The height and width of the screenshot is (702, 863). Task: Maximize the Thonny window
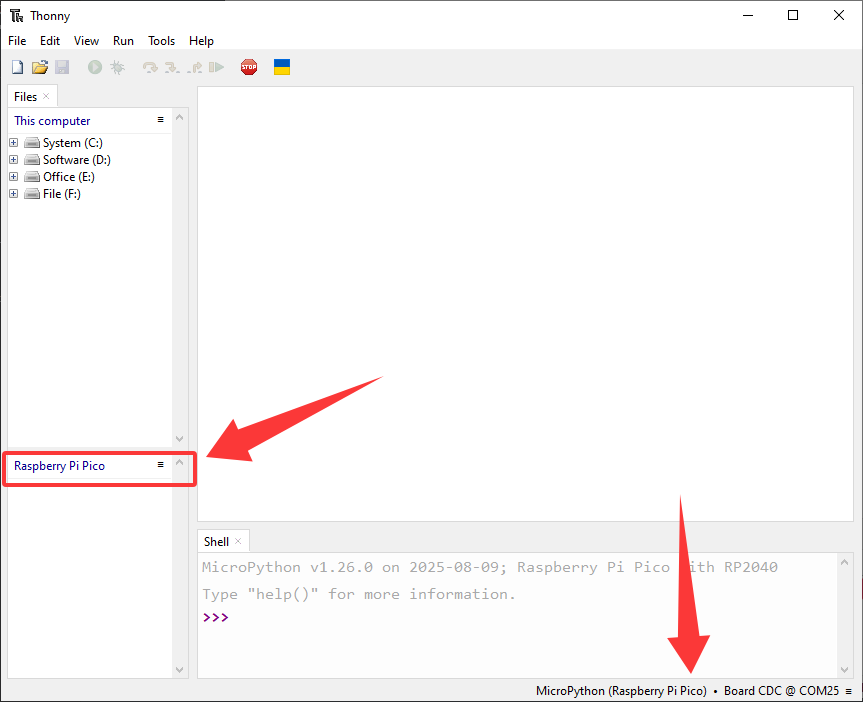click(793, 15)
